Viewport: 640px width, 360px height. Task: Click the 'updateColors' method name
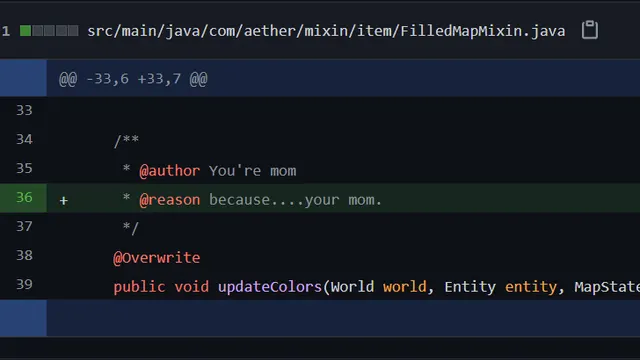270,287
